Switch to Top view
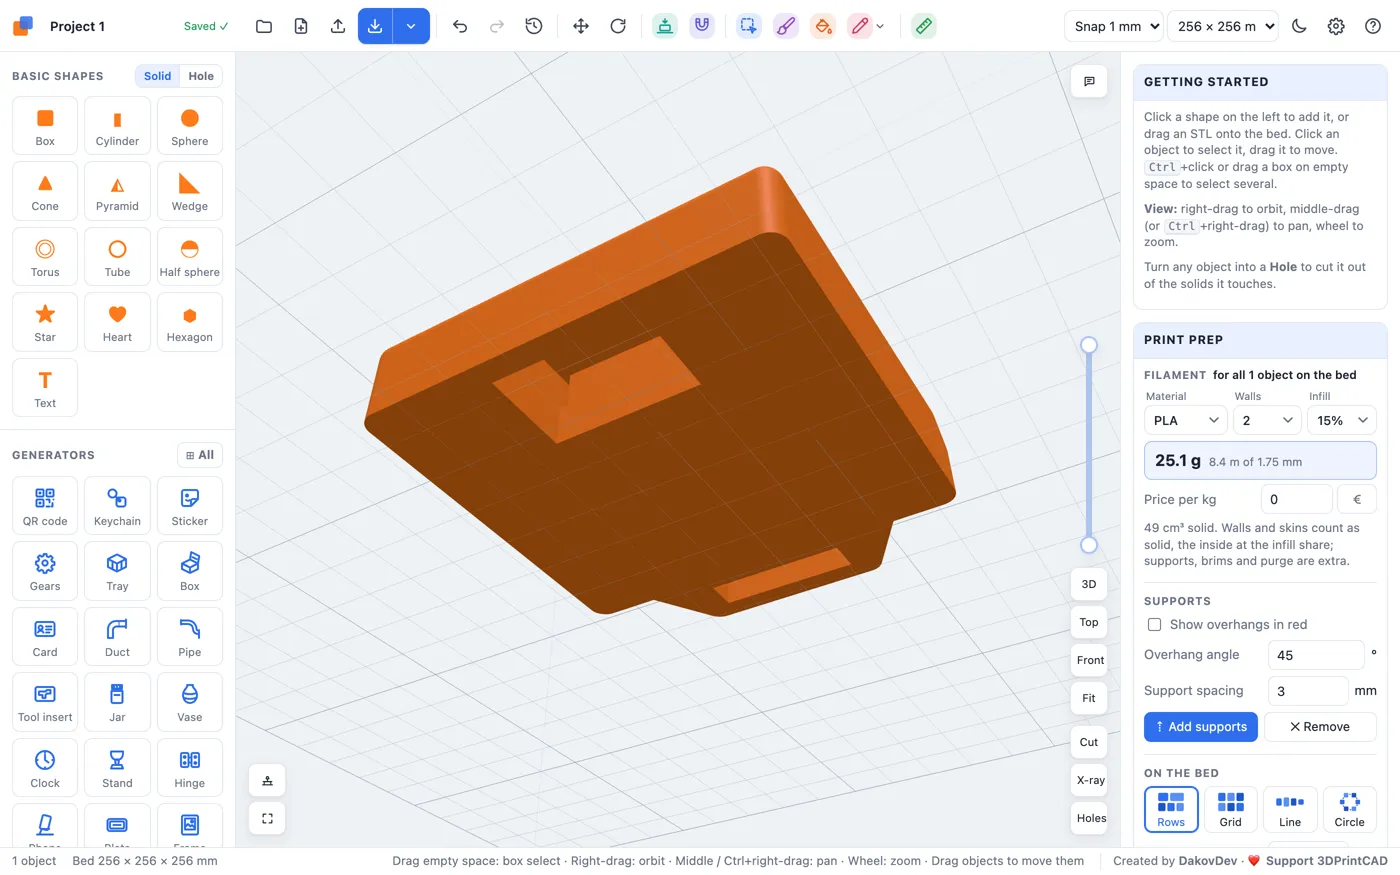This screenshot has width=1400, height=875. [1089, 622]
